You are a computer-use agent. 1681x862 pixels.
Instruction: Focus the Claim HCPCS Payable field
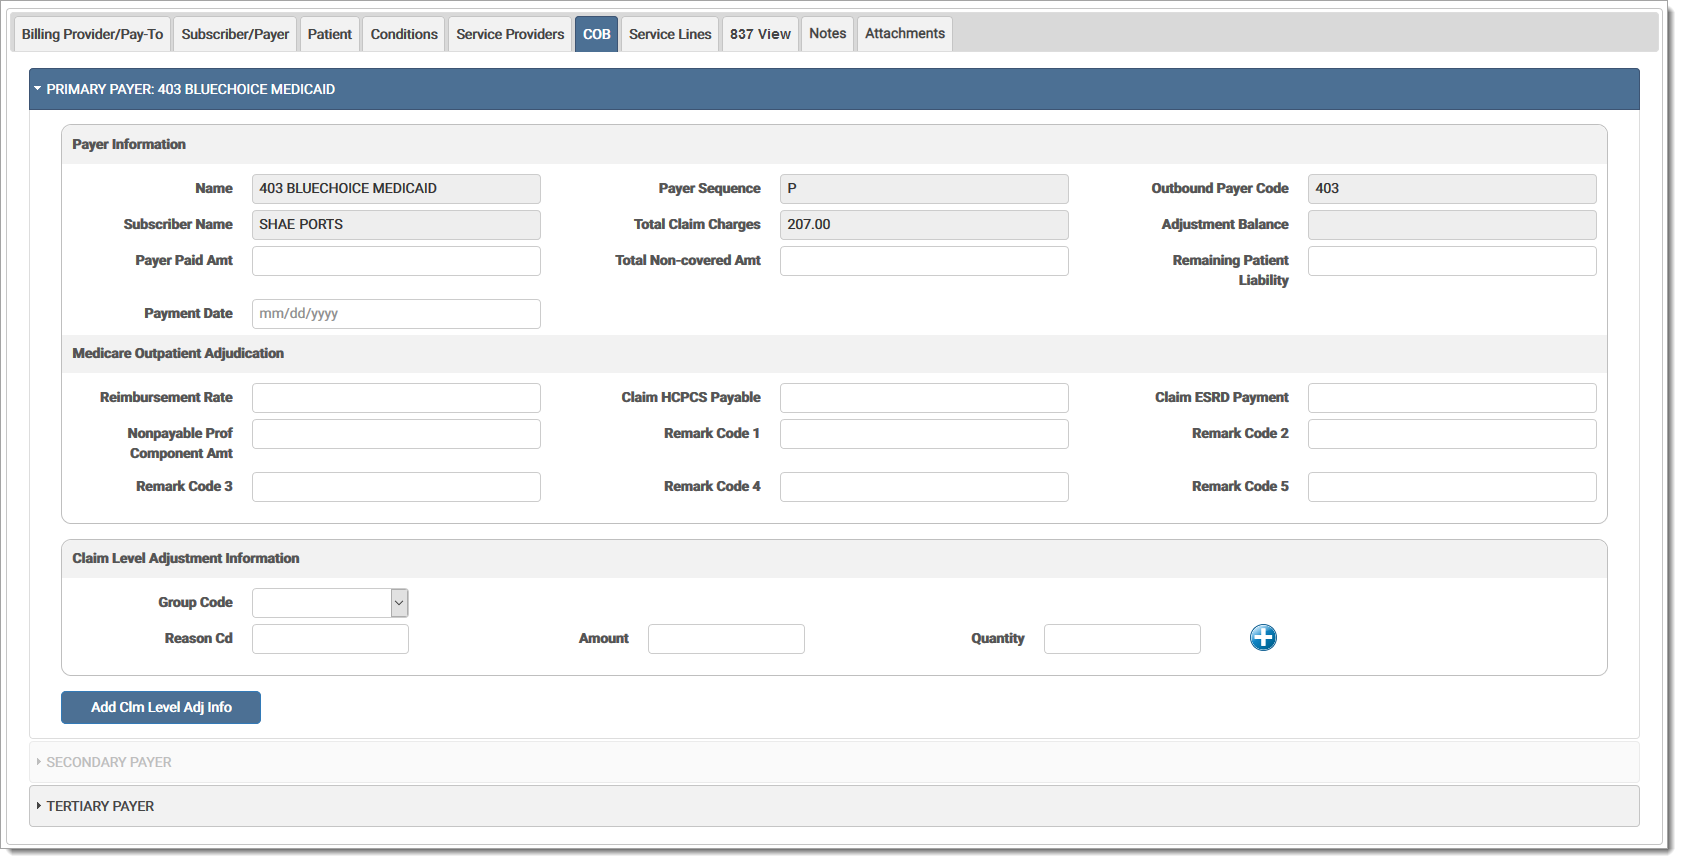tap(924, 398)
